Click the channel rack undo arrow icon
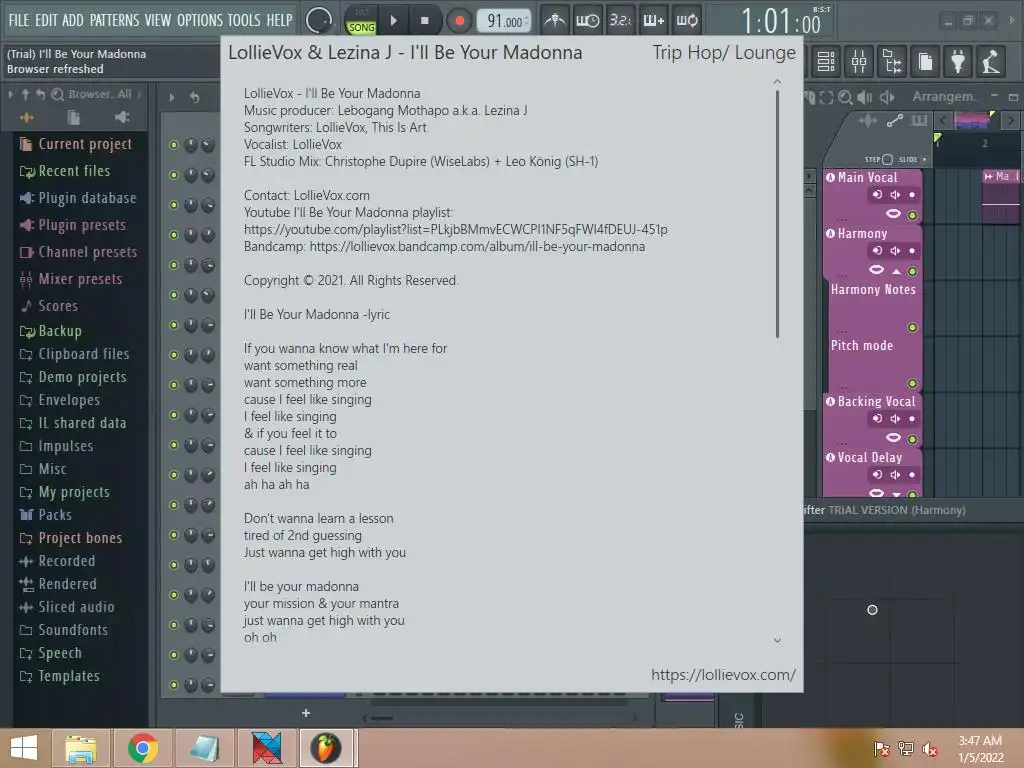 [195, 97]
